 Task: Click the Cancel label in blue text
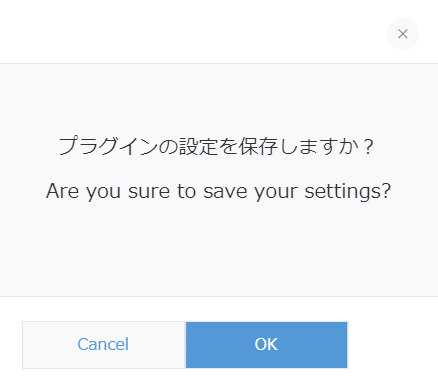point(103,344)
